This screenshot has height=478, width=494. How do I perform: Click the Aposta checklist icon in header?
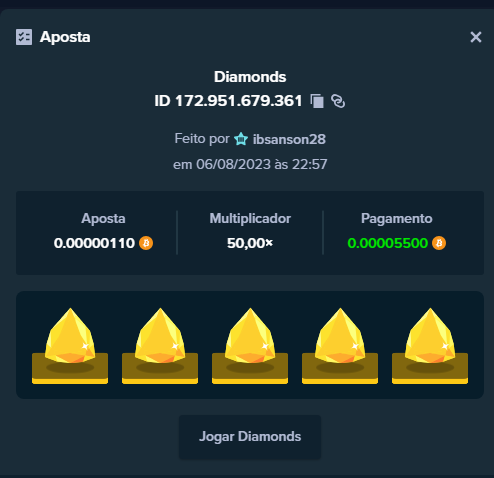click(24, 37)
